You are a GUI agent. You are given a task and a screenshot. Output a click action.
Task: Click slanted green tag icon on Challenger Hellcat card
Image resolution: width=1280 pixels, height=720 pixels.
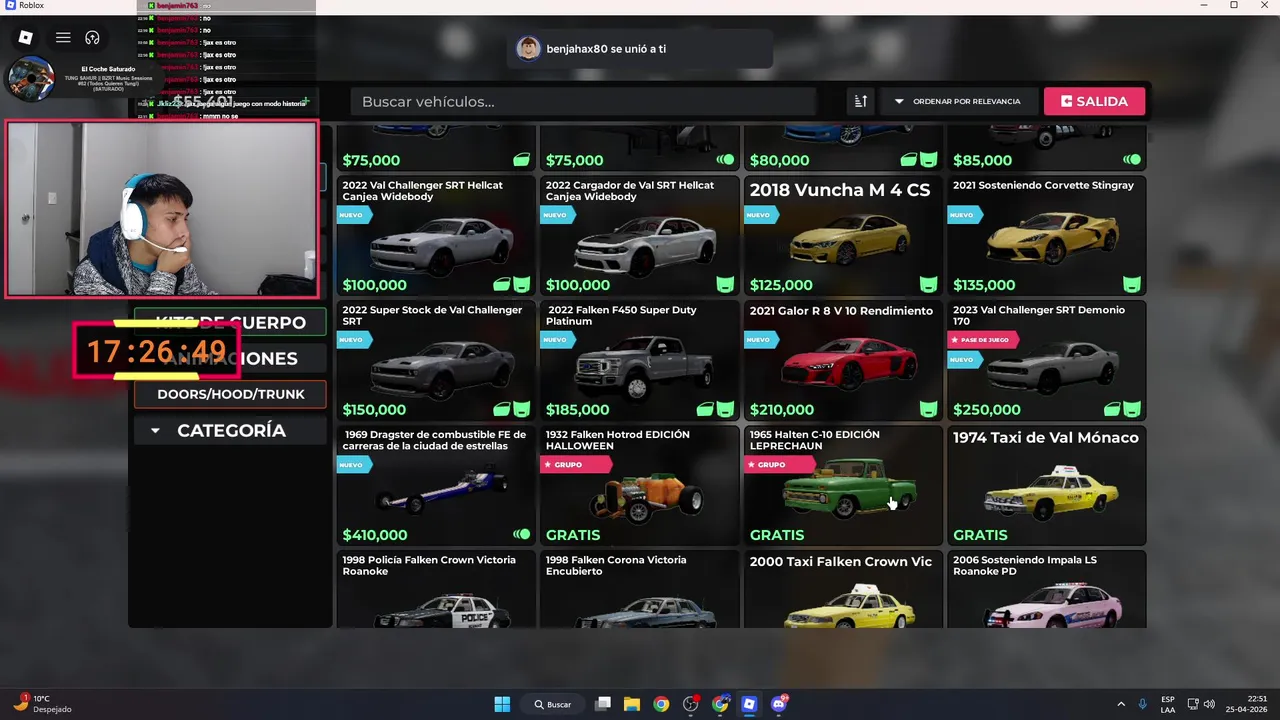[501, 285]
